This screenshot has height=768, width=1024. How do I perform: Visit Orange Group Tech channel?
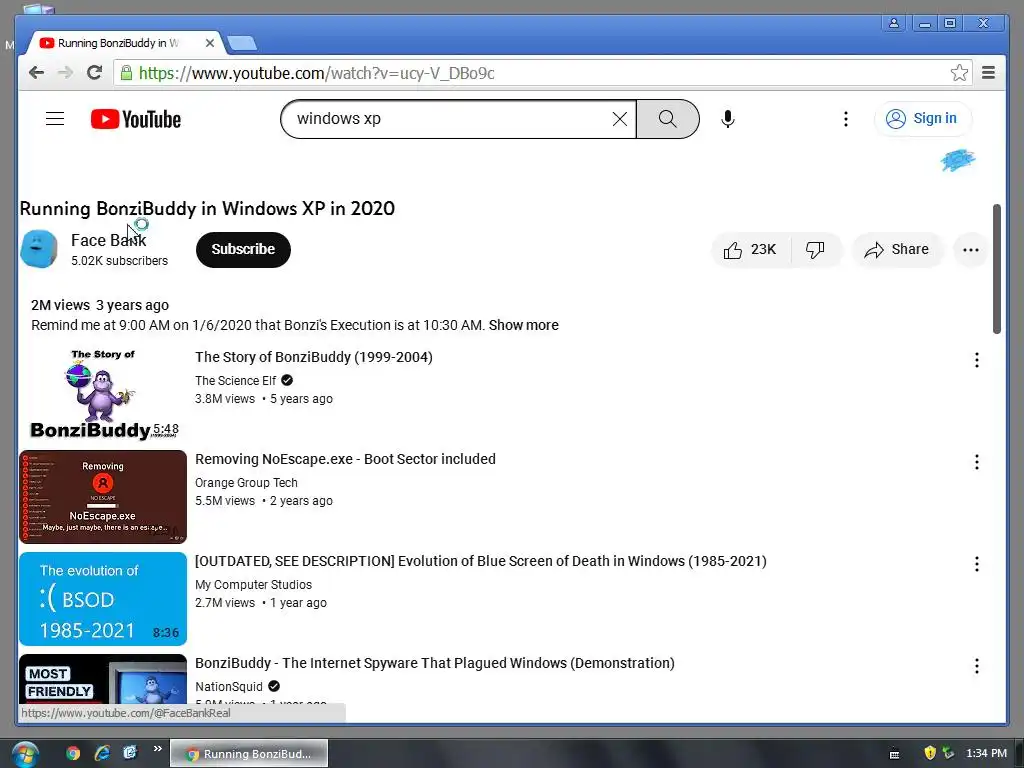coord(246,483)
